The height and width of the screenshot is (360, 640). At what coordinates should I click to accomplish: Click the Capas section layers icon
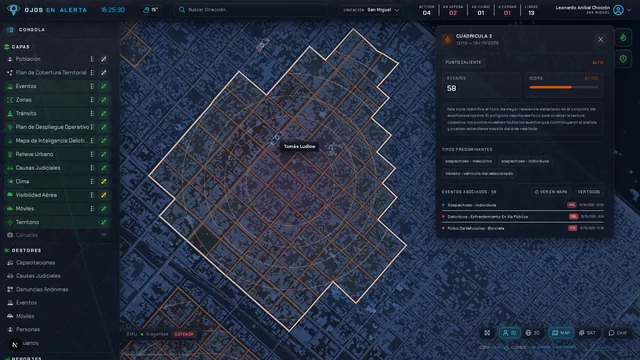(x=7, y=47)
